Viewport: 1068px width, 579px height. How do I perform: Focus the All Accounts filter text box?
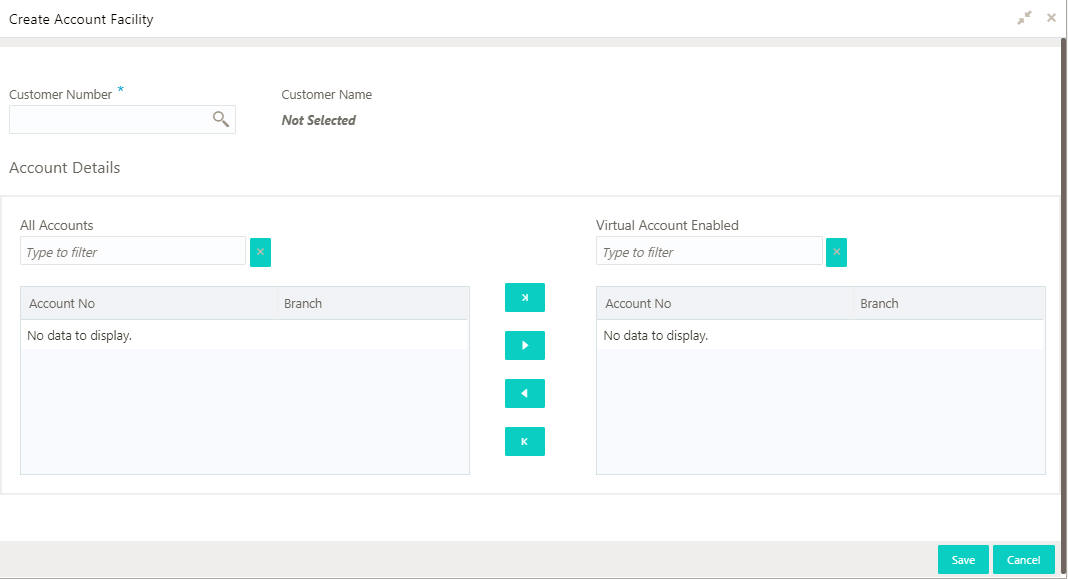[133, 251]
